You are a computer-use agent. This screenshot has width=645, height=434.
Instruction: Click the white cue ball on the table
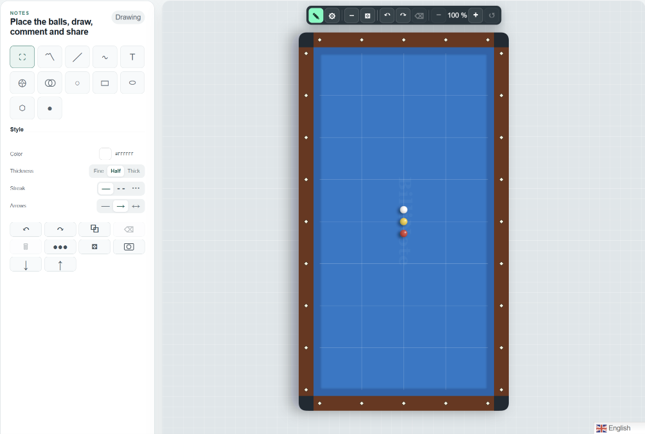404,210
